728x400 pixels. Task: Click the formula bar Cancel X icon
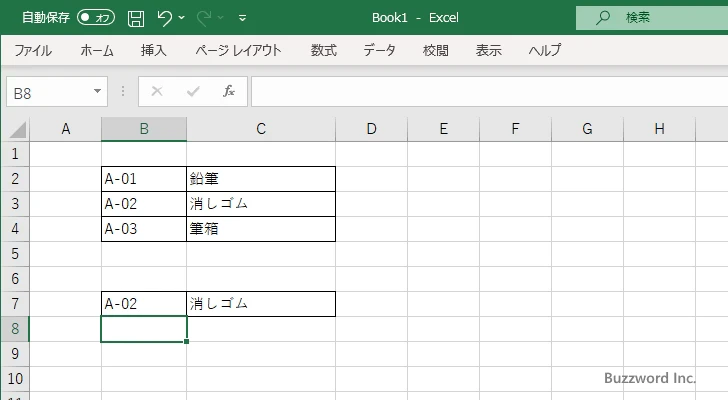click(x=157, y=91)
